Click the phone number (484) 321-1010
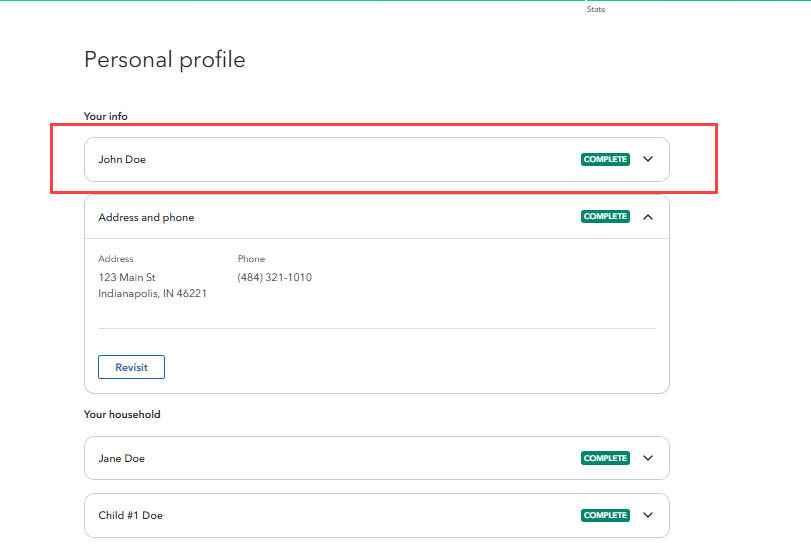811x549 pixels. tap(275, 277)
